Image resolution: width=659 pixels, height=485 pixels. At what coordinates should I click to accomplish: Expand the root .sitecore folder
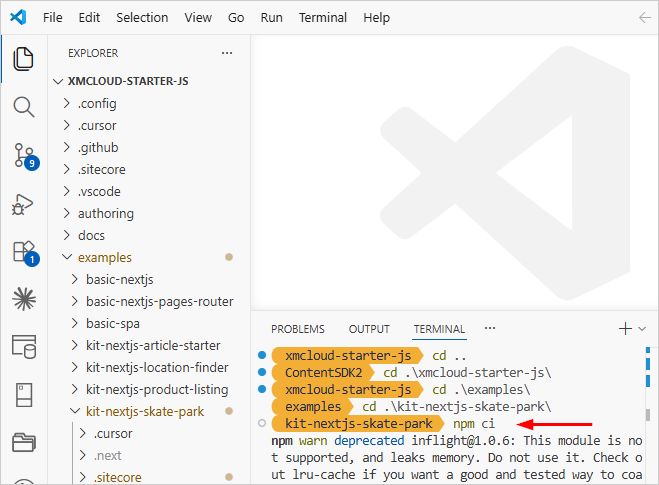tap(149, 169)
